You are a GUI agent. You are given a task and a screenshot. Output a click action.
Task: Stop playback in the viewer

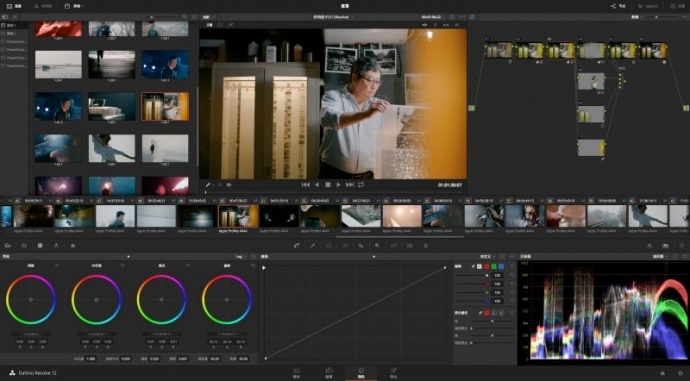(x=328, y=185)
